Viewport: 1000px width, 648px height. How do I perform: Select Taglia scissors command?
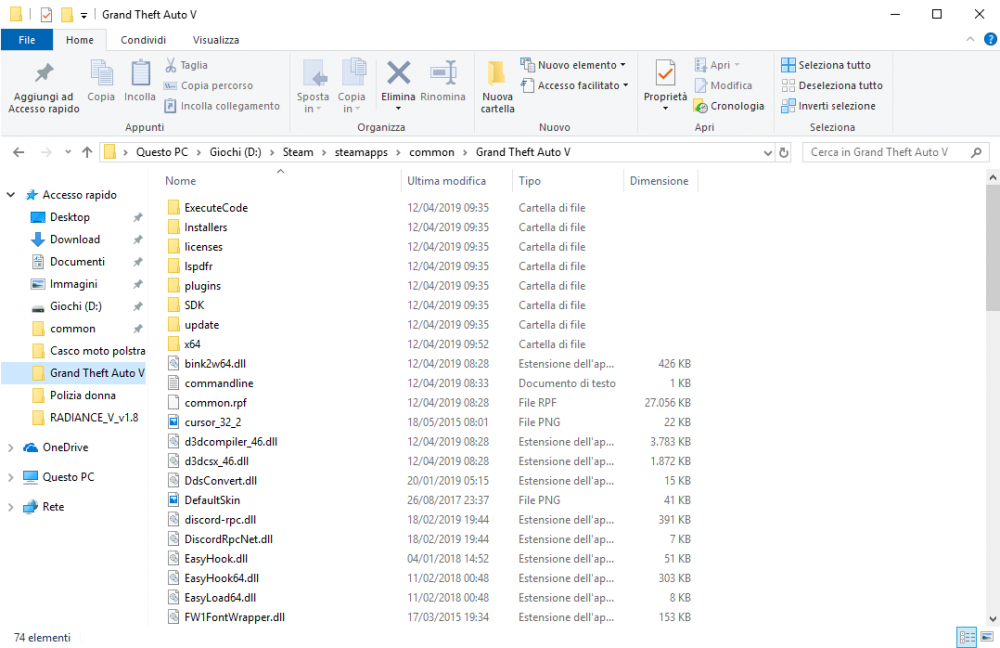point(187,65)
